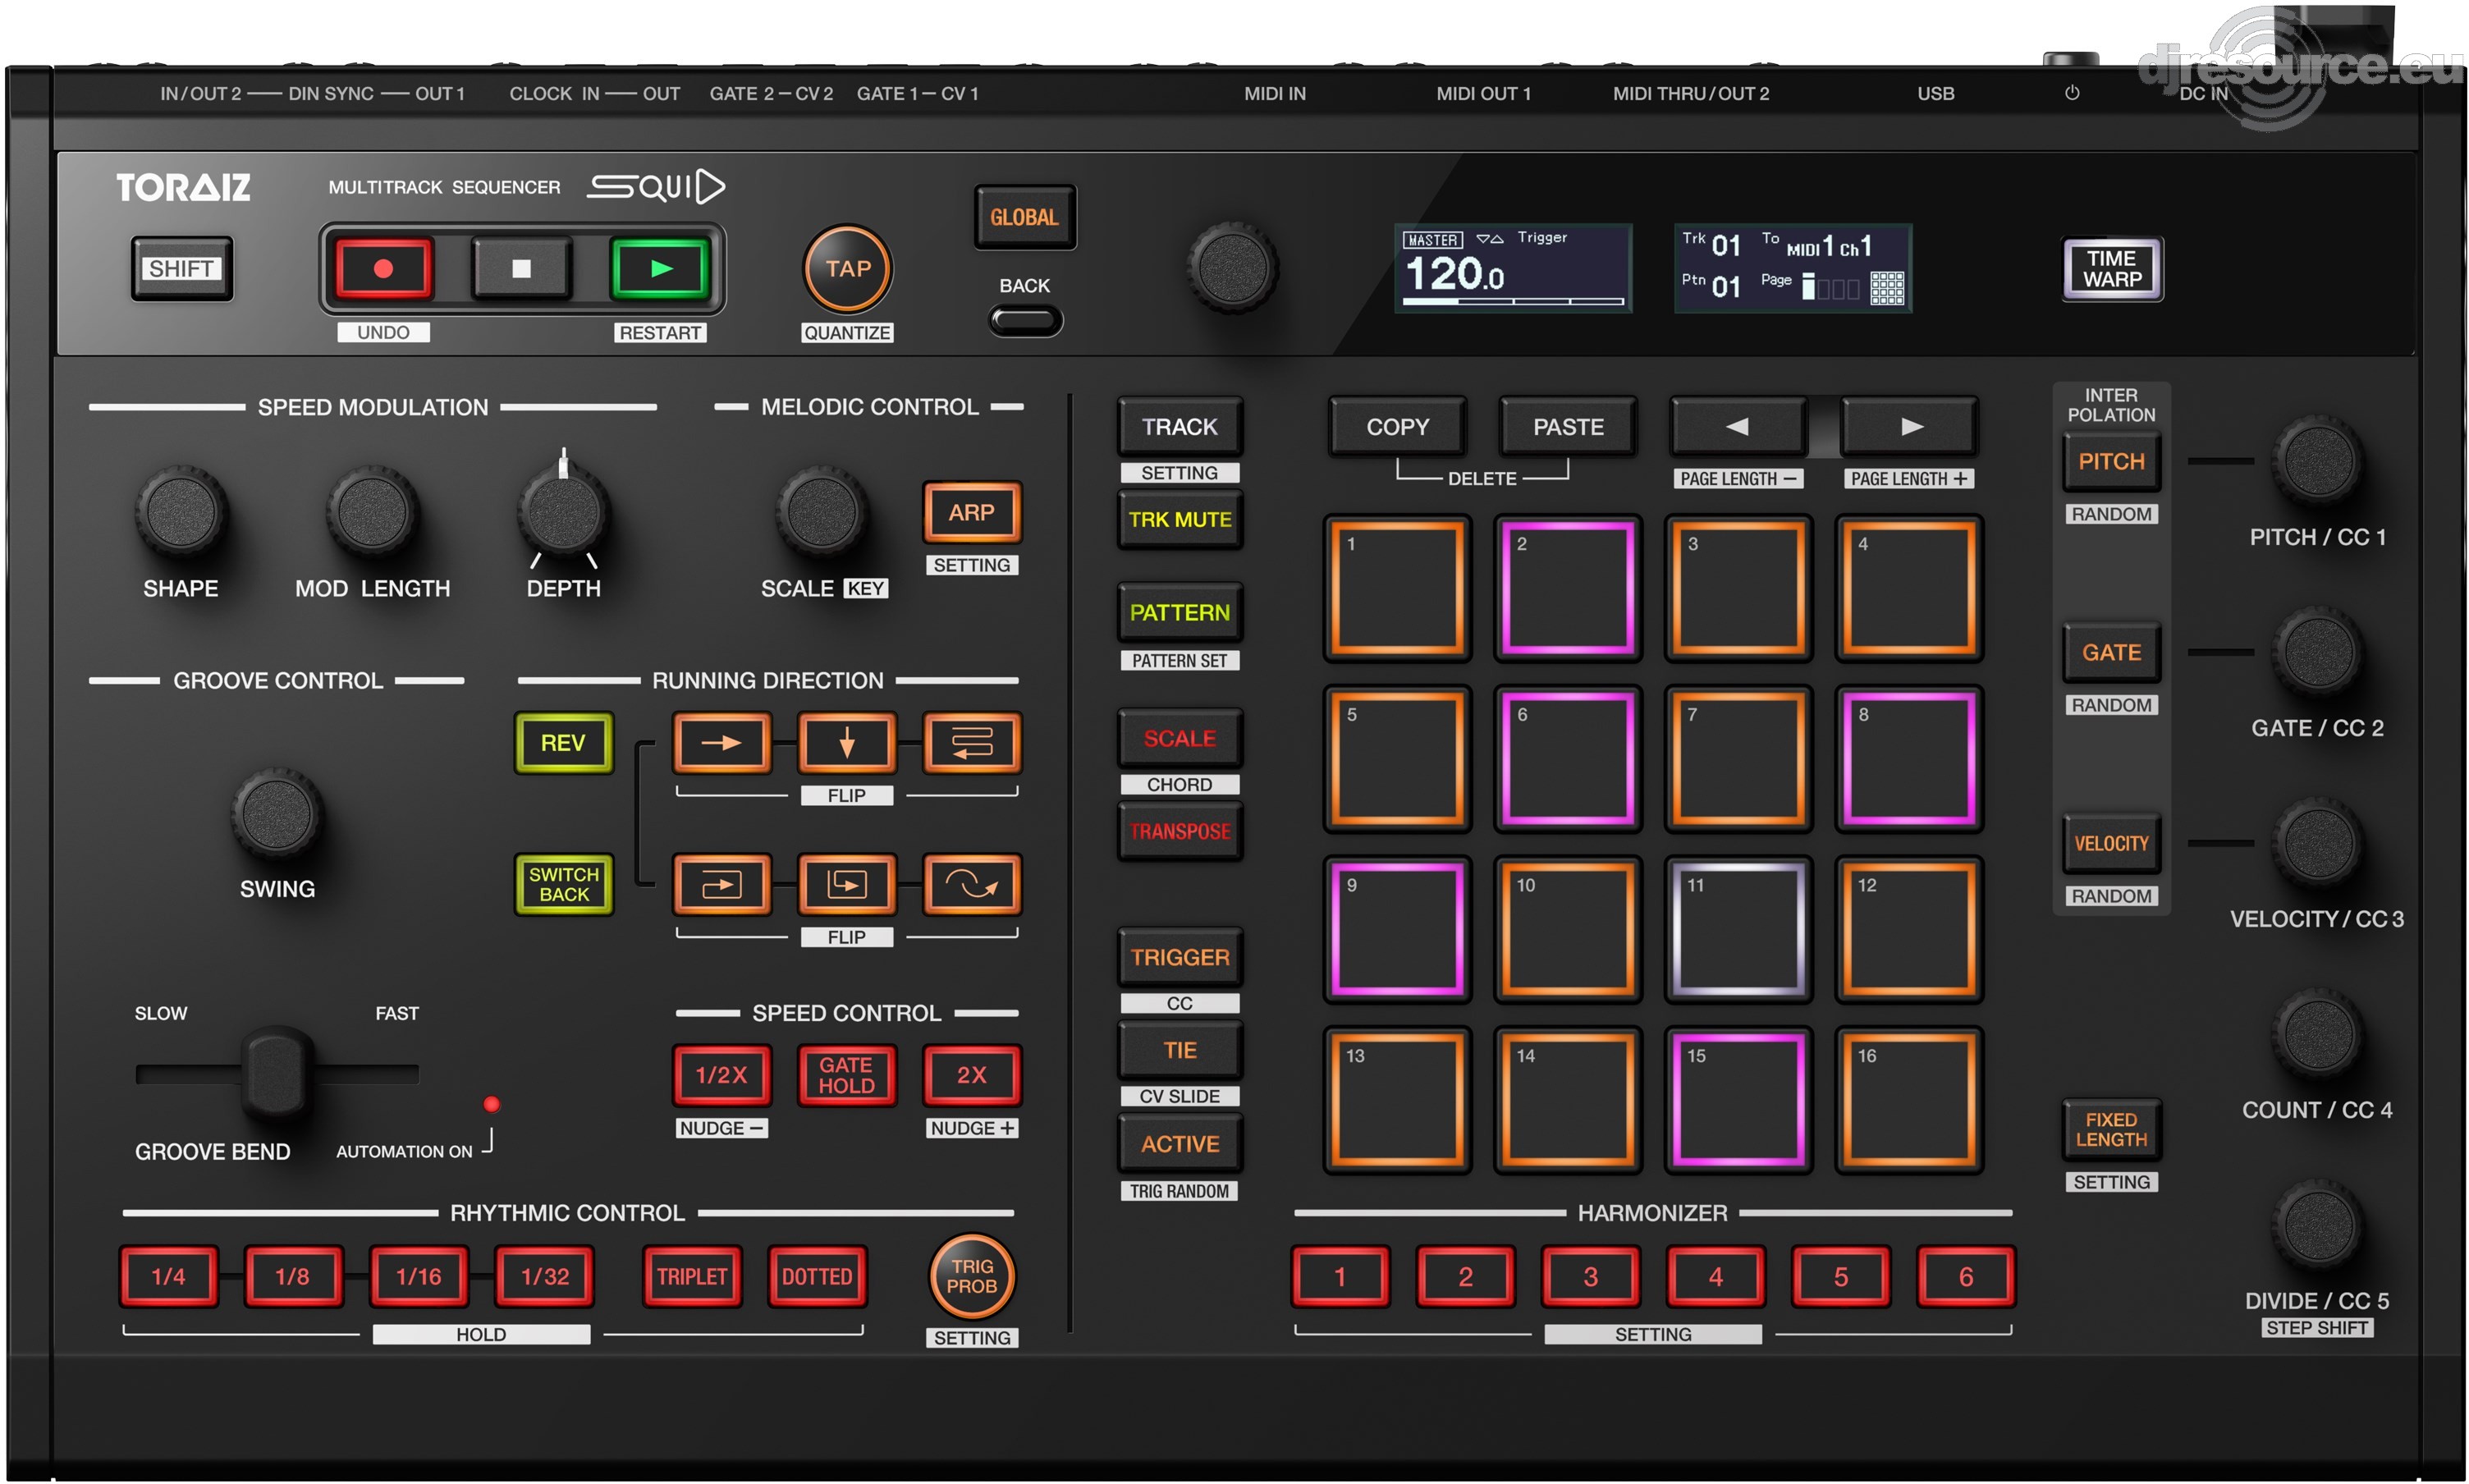Toggle the TRIPLET rhythmic button
The height and width of the screenshot is (1484, 2469).
coord(691,1276)
